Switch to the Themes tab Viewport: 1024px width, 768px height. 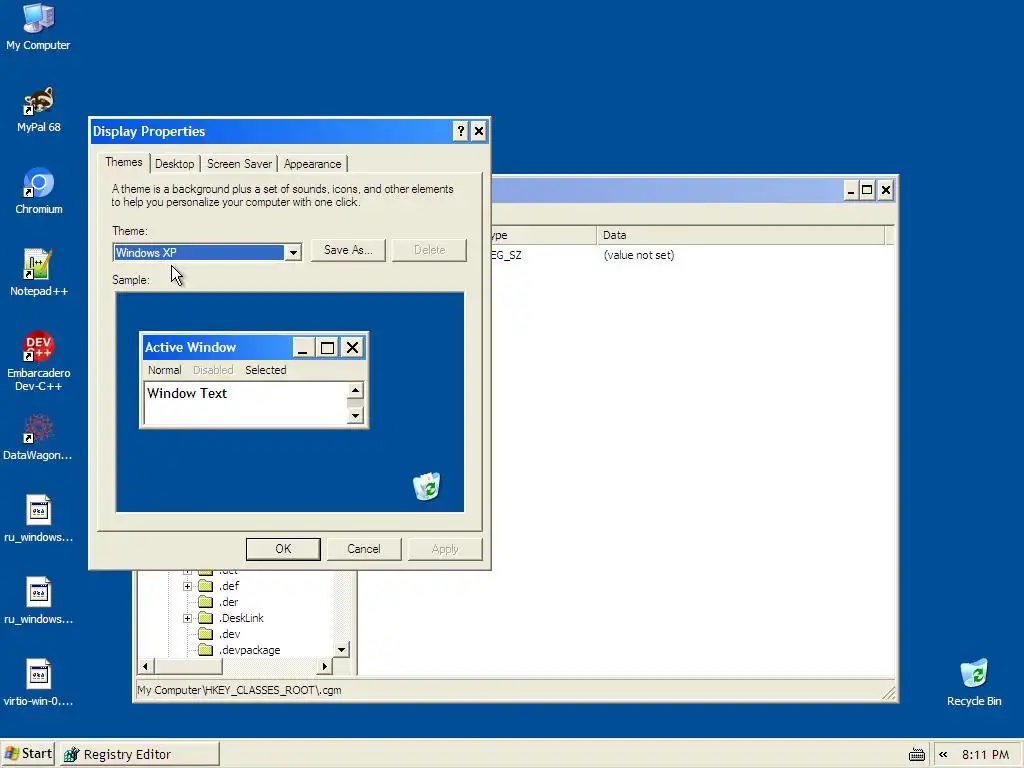[x=123, y=162]
